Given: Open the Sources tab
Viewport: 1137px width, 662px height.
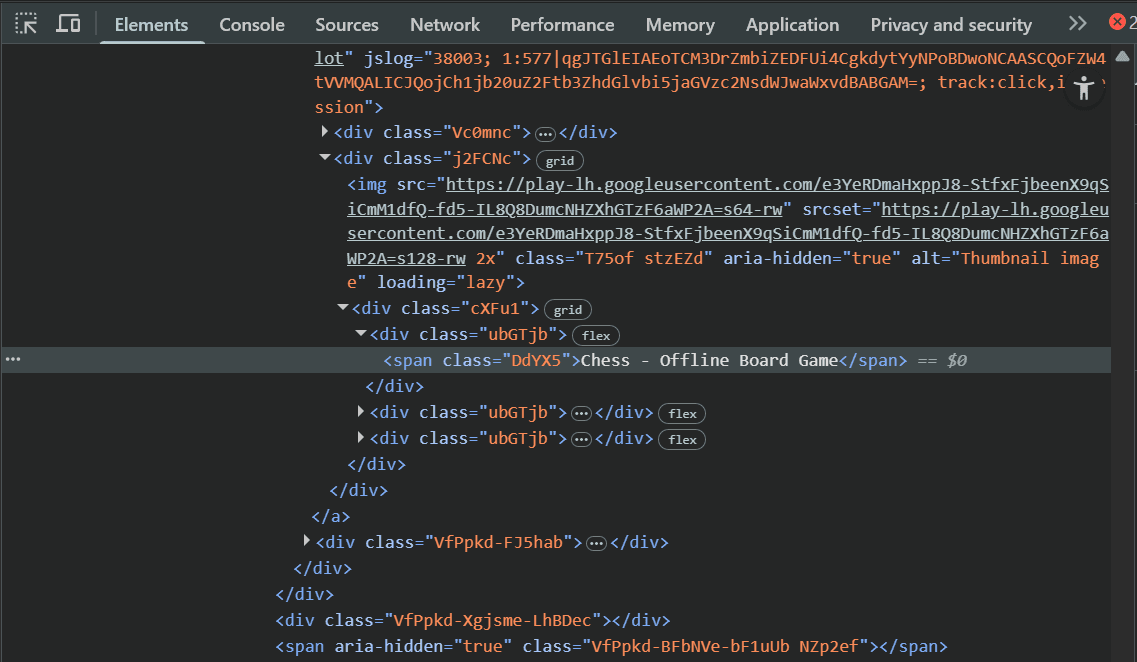Looking at the screenshot, I should pyautogui.click(x=347, y=25).
